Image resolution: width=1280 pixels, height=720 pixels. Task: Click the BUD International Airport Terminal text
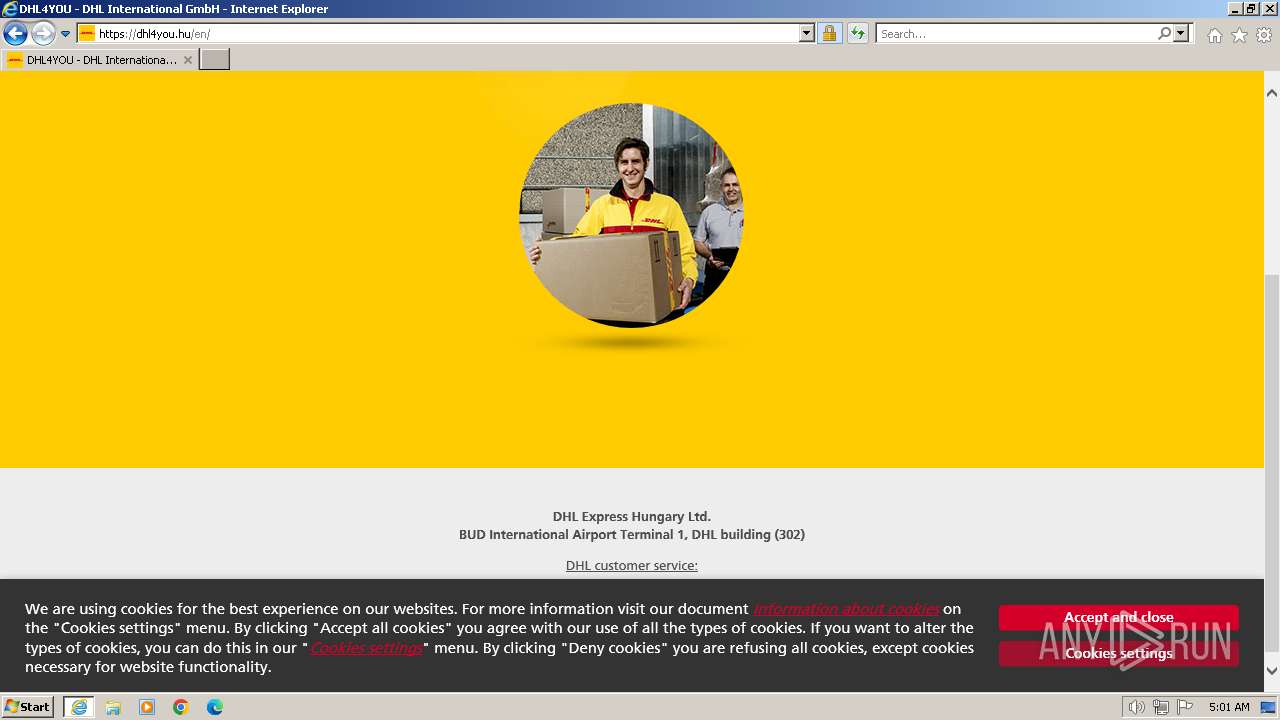[x=632, y=535]
